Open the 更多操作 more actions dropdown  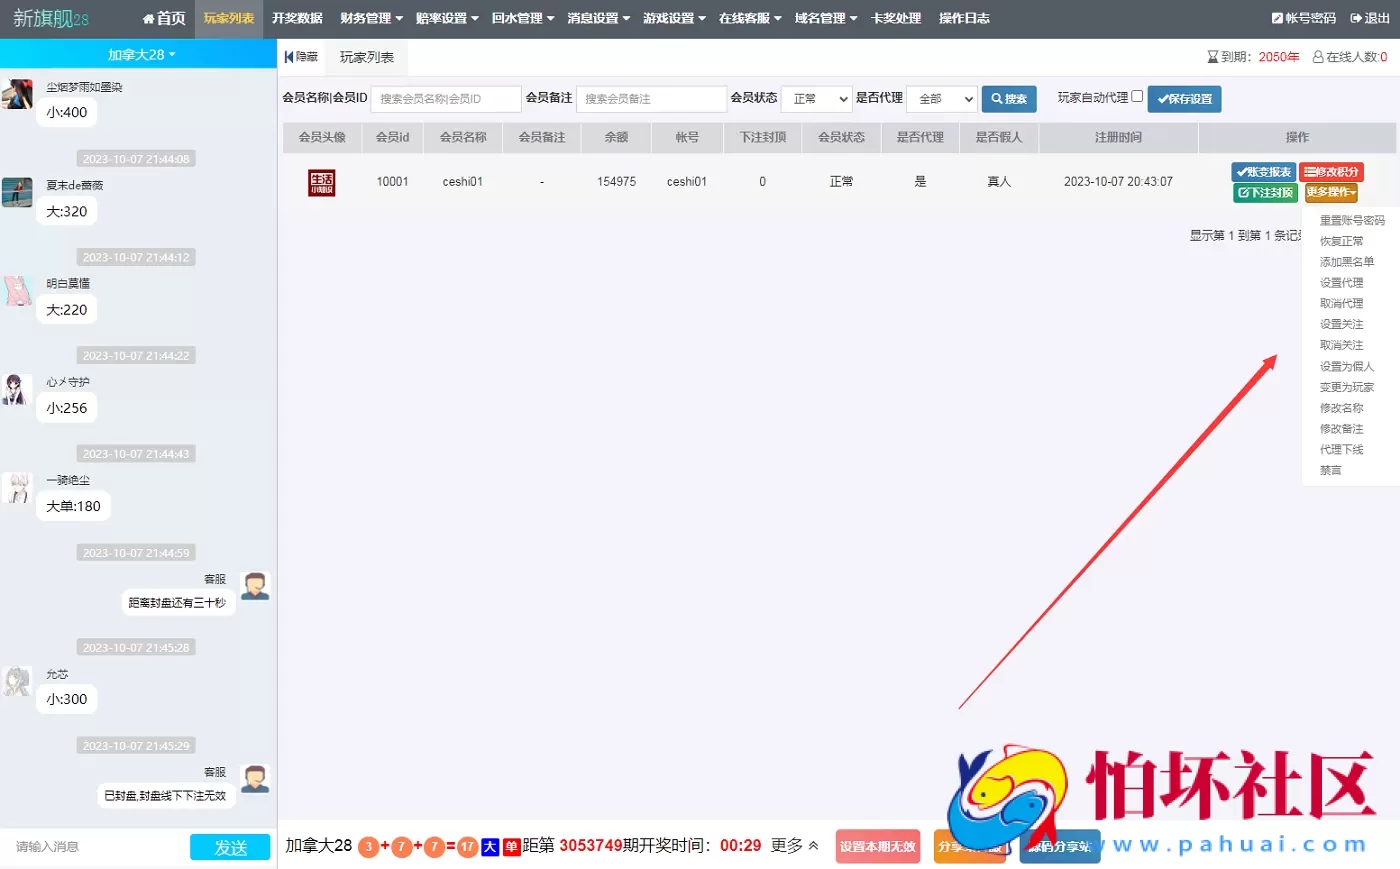click(1331, 192)
